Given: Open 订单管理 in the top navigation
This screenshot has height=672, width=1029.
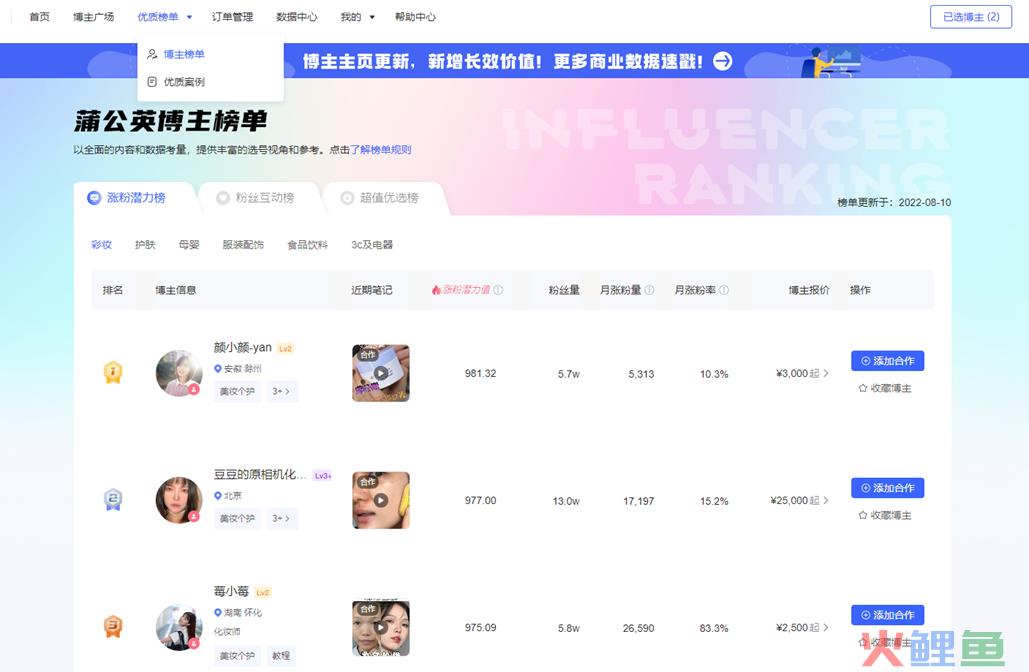Looking at the screenshot, I should [x=232, y=17].
